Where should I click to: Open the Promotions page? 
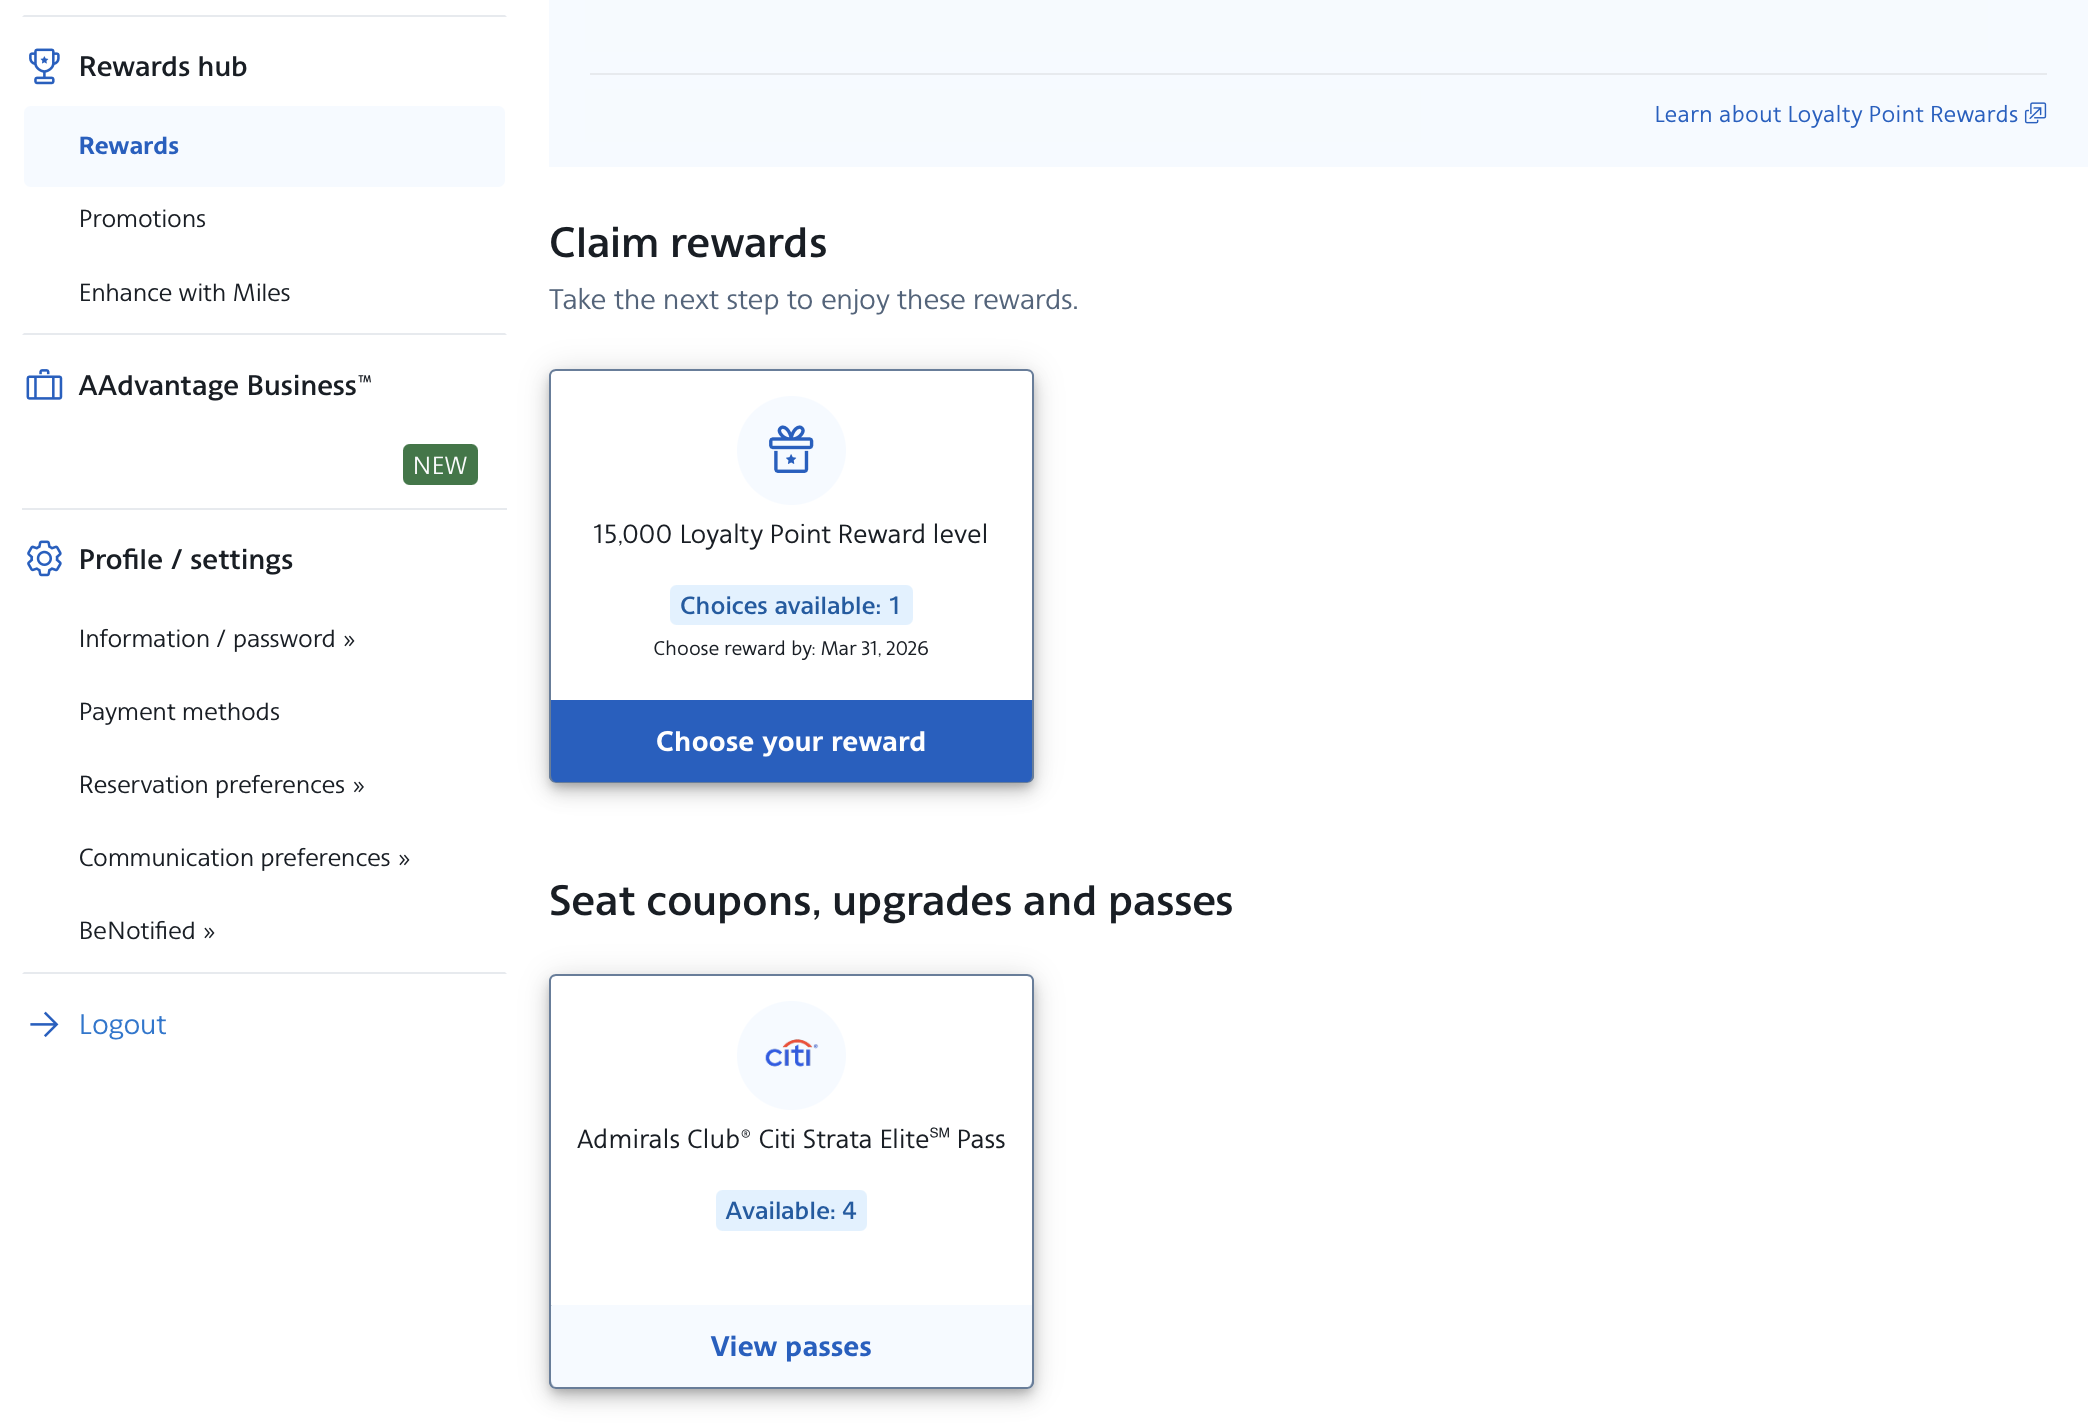click(x=142, y=219)
